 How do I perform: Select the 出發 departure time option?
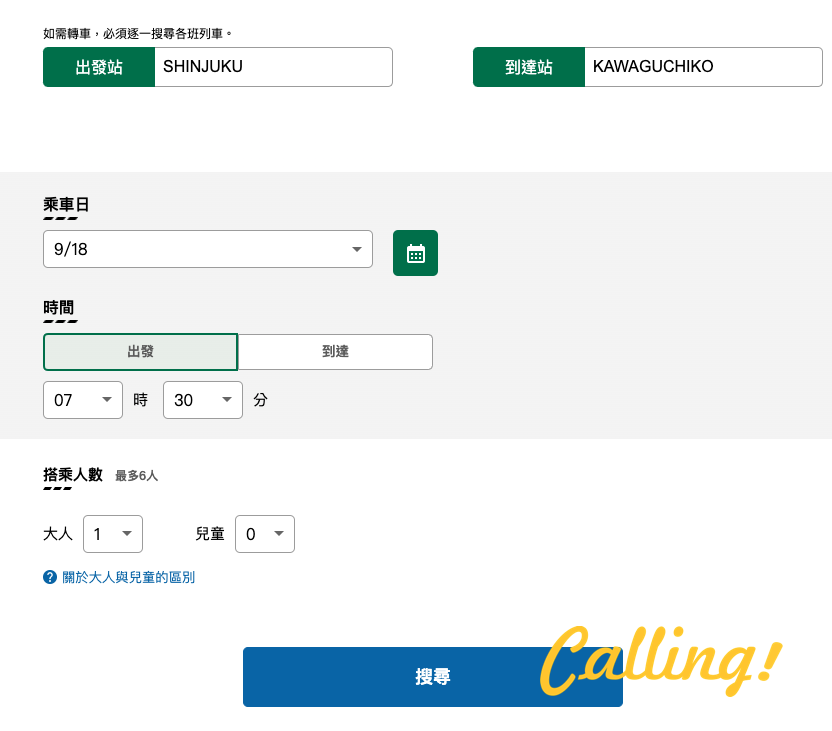(x=140, y=352)
